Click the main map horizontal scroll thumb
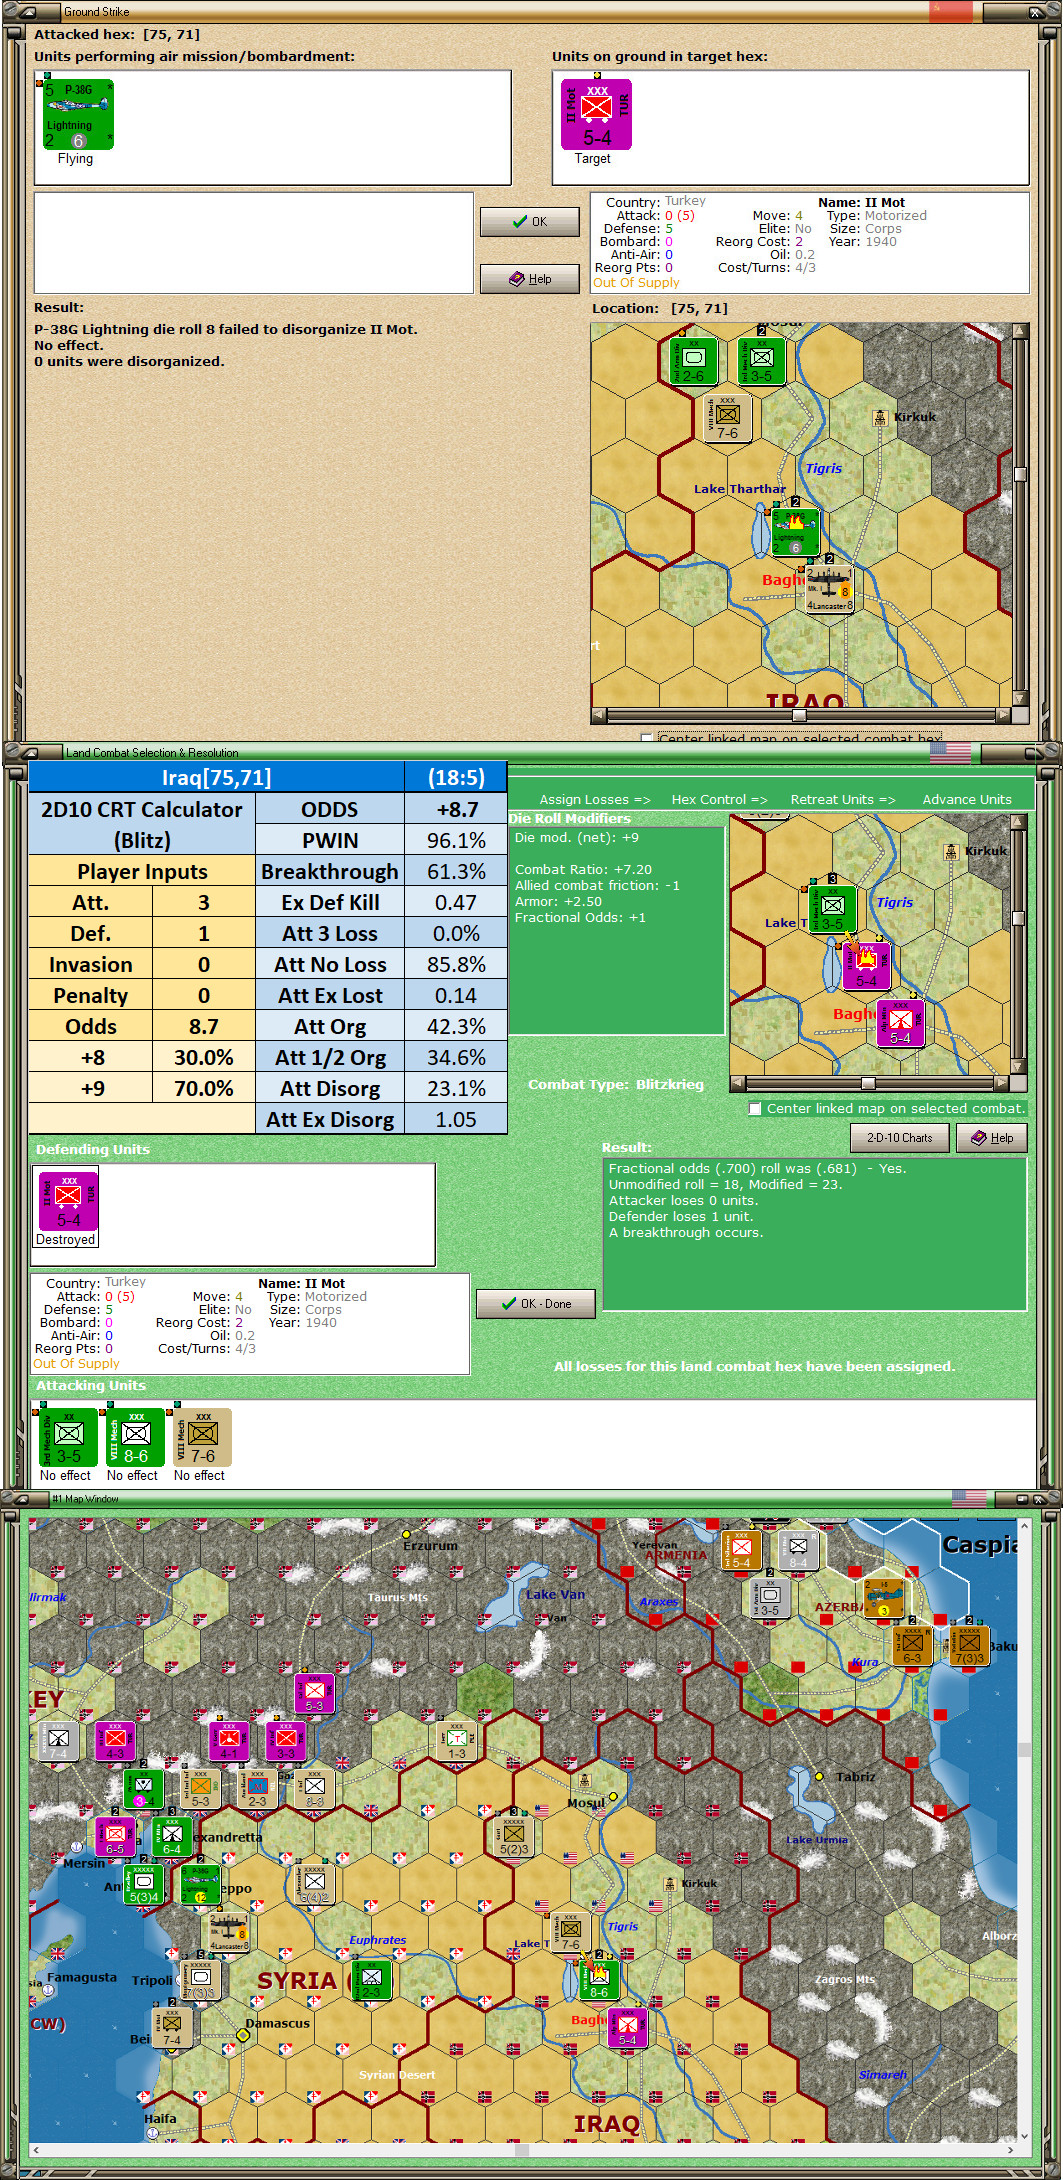This screenshot has height=2180, width=1063. coord(521,2149)
